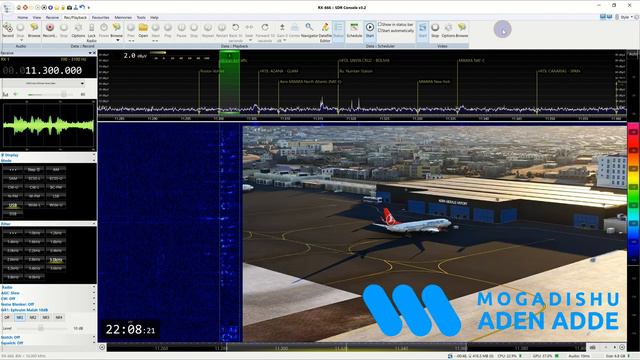Collapse the Filter panel section

pos(94,224)
